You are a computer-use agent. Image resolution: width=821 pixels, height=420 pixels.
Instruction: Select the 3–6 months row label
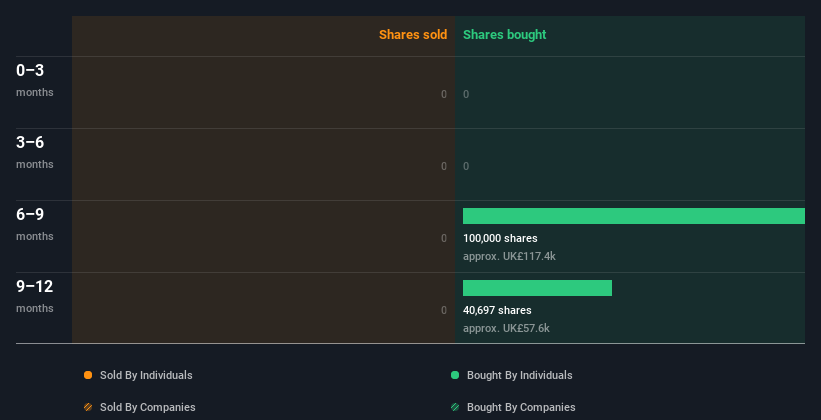click(x=35, y=152)
